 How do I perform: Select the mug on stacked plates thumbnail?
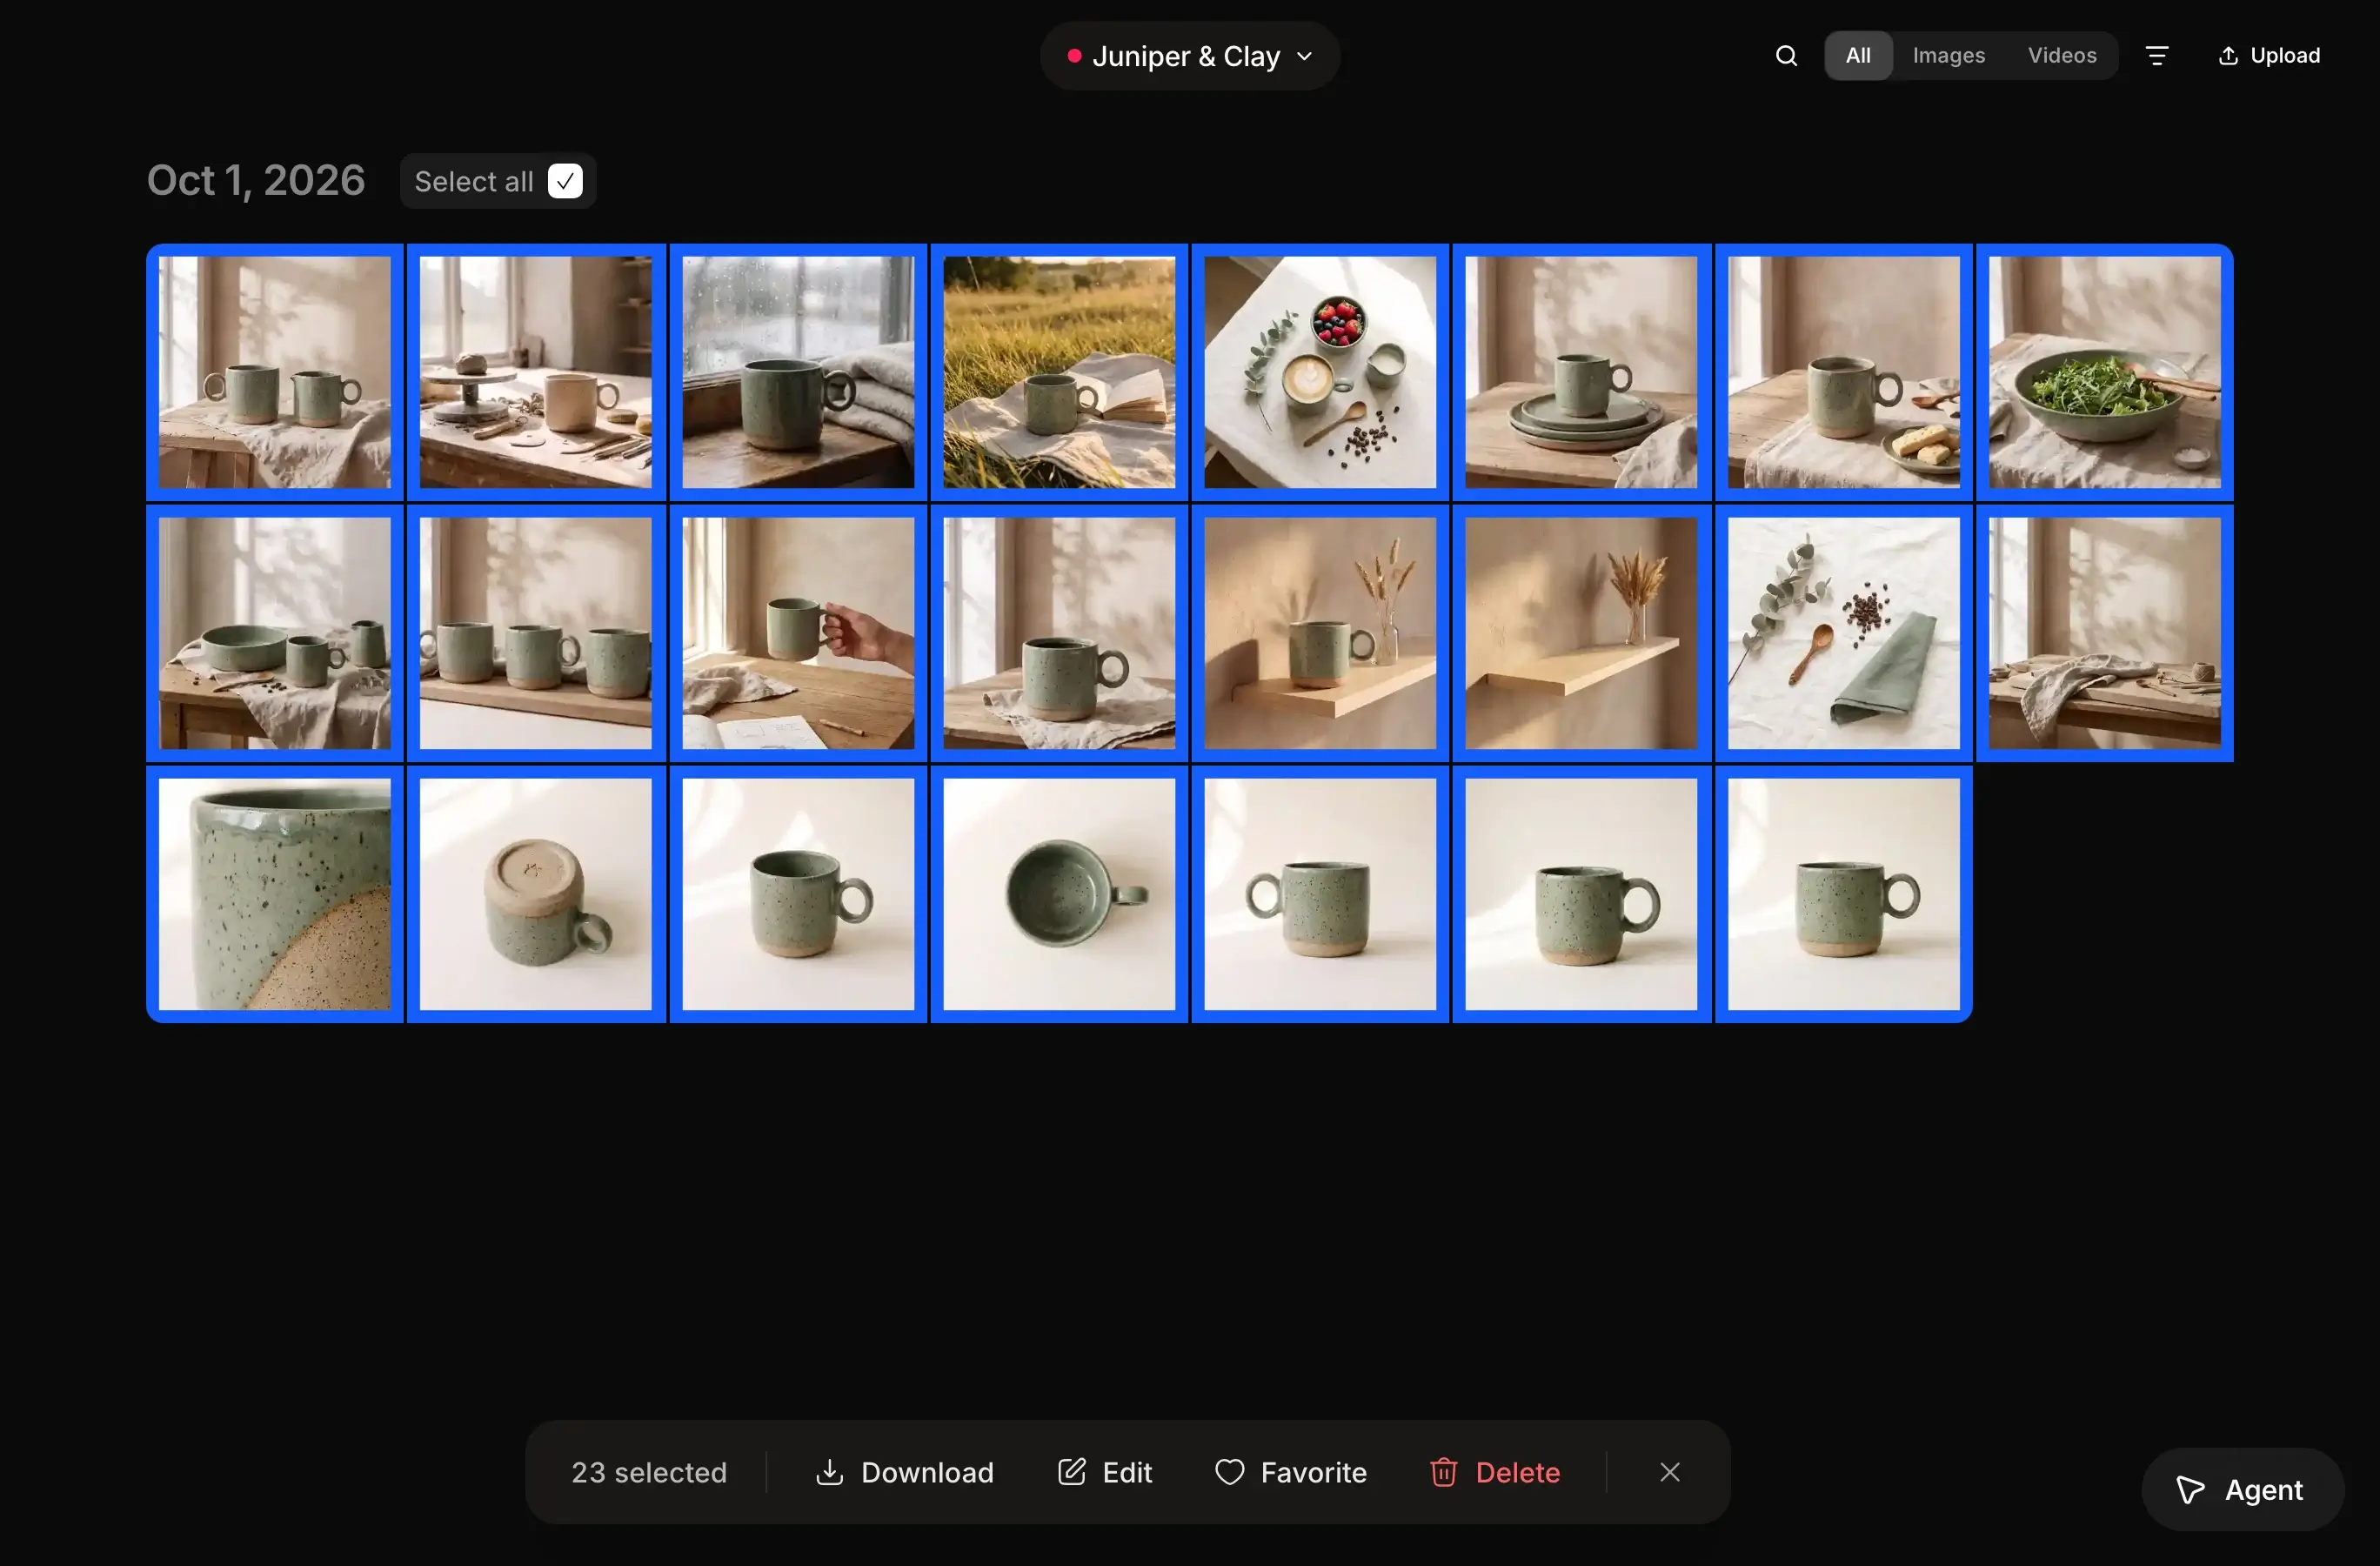click(1581, 373)
